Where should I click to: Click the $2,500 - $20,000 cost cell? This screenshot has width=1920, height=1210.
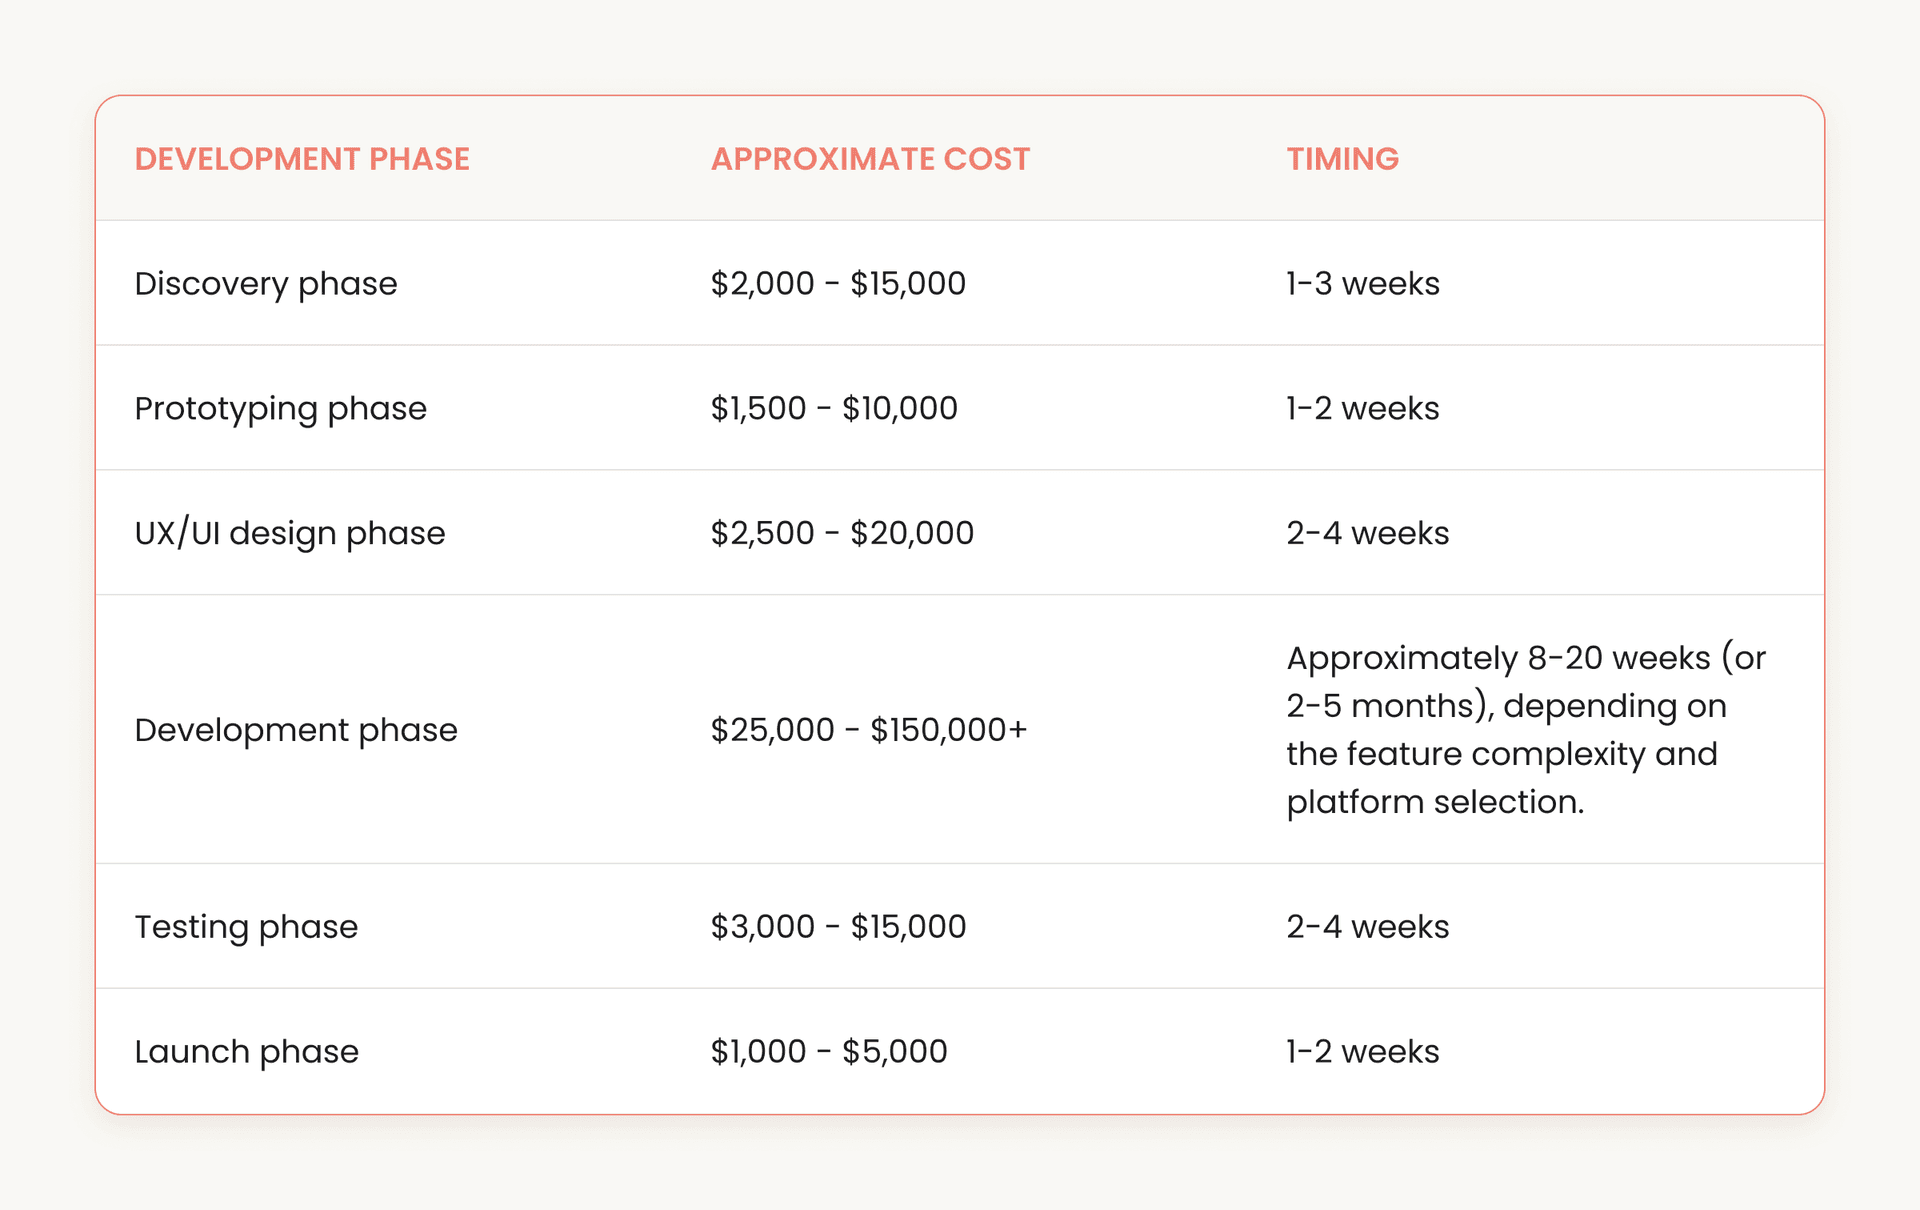[x=842, y=533]
